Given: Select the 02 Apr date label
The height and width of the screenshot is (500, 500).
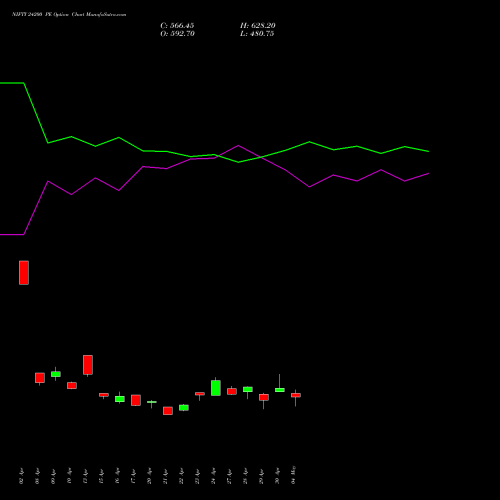Looking at the screenshot, I should tap(22, 477).
